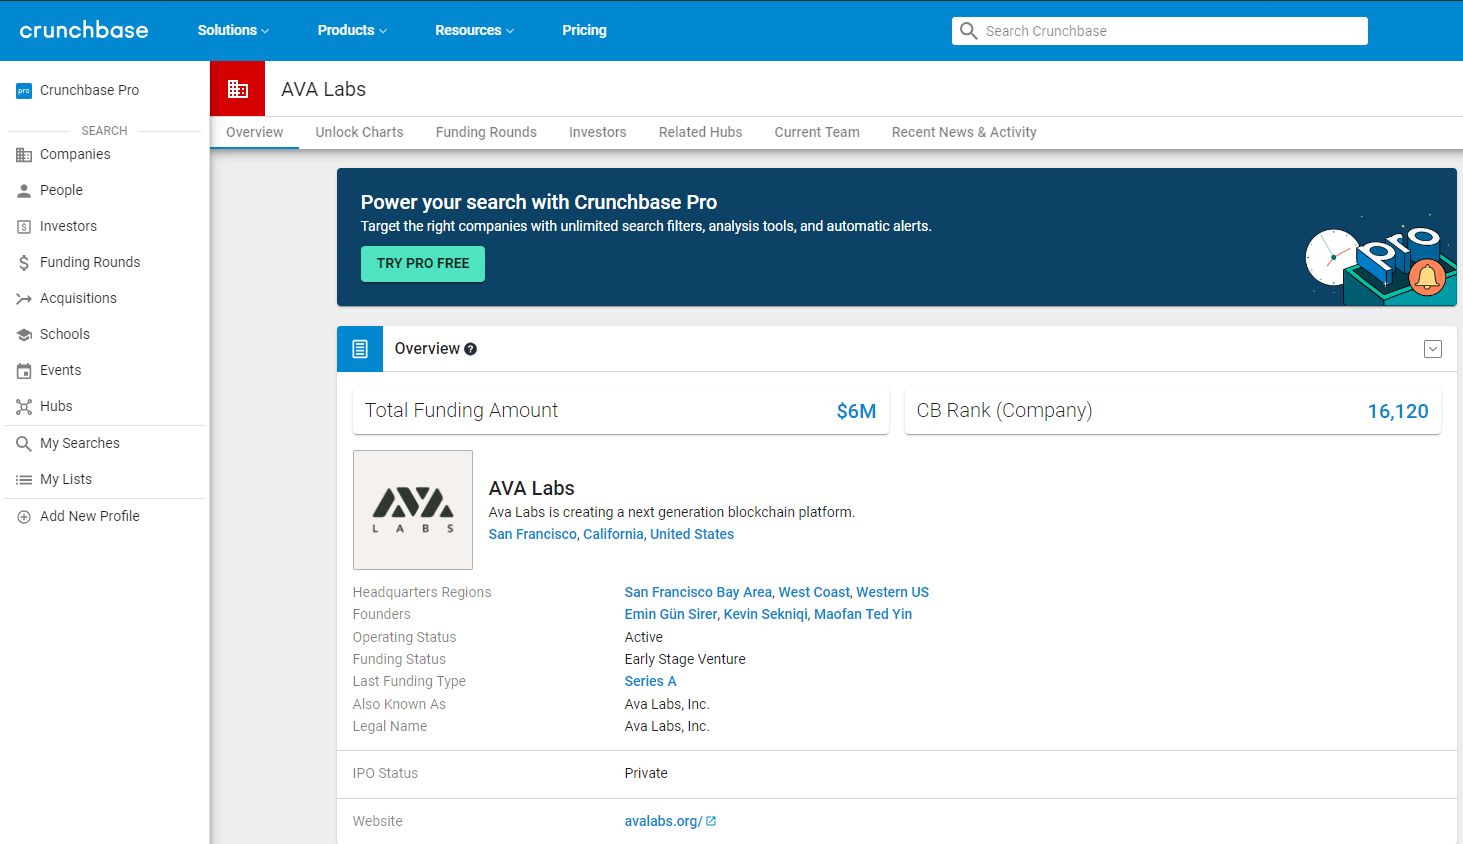Click the TRY PRO FREE button
1463x844 pixels.
coord(423,264)
